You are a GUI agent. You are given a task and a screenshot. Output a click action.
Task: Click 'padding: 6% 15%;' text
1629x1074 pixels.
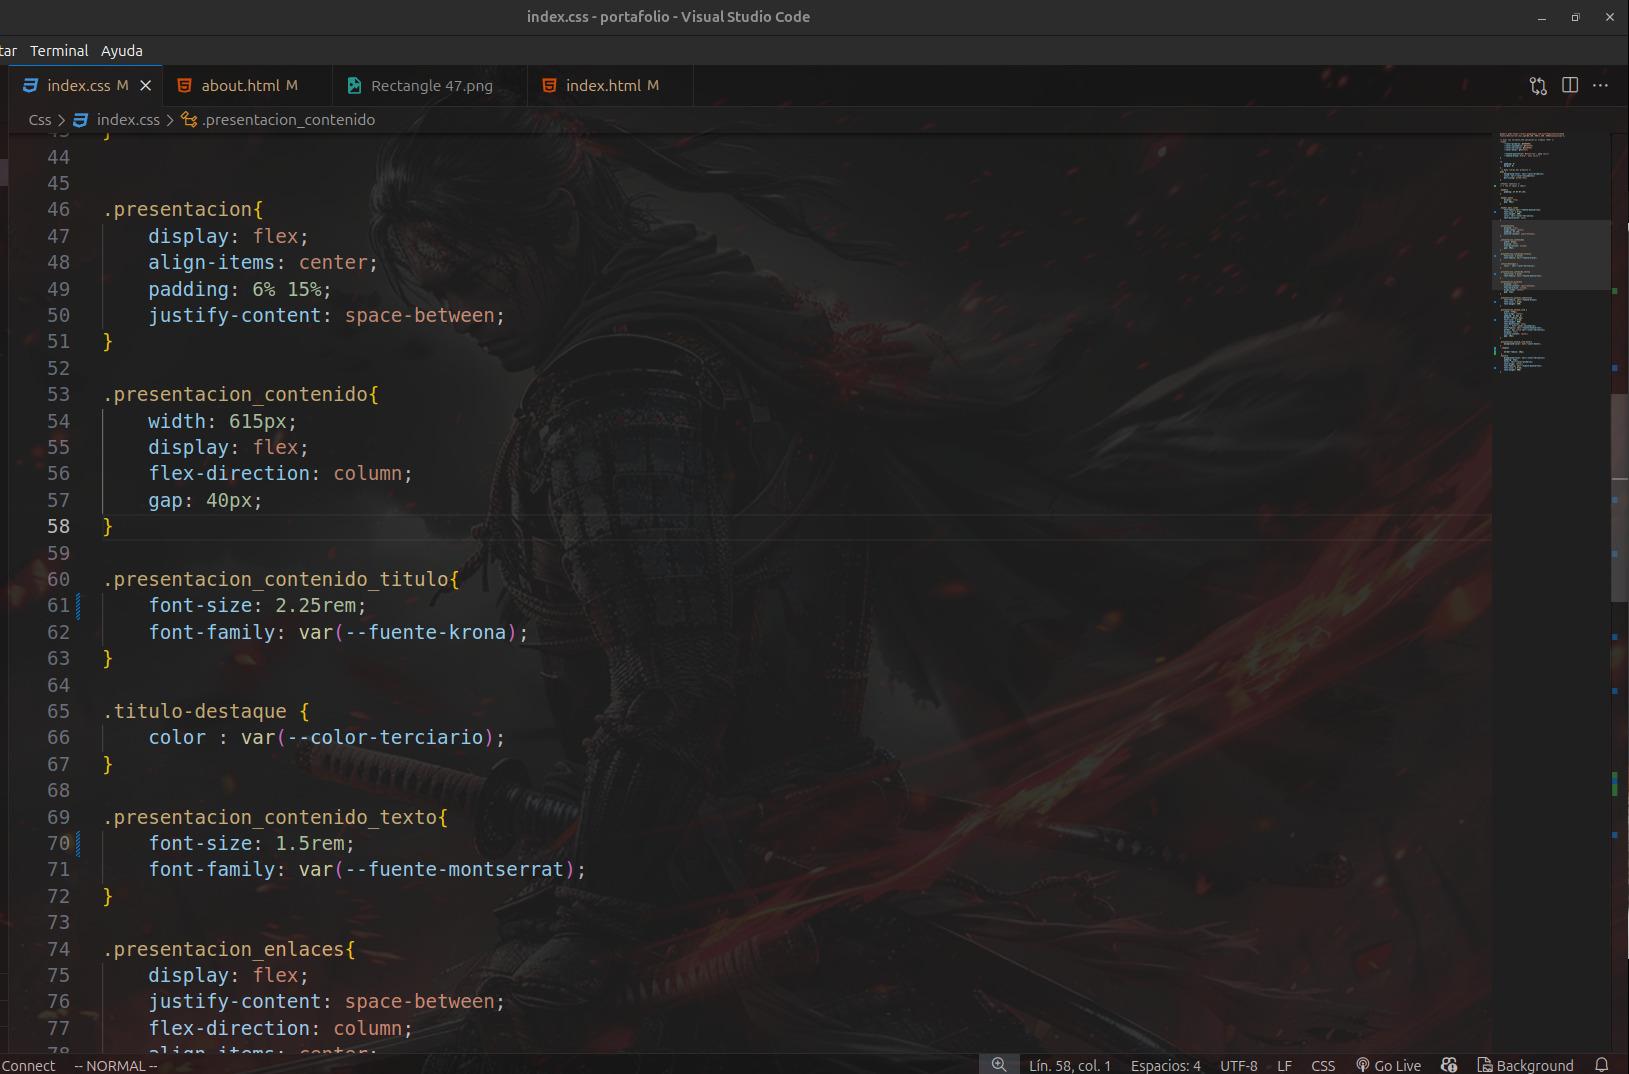click(x=240, y=290)
